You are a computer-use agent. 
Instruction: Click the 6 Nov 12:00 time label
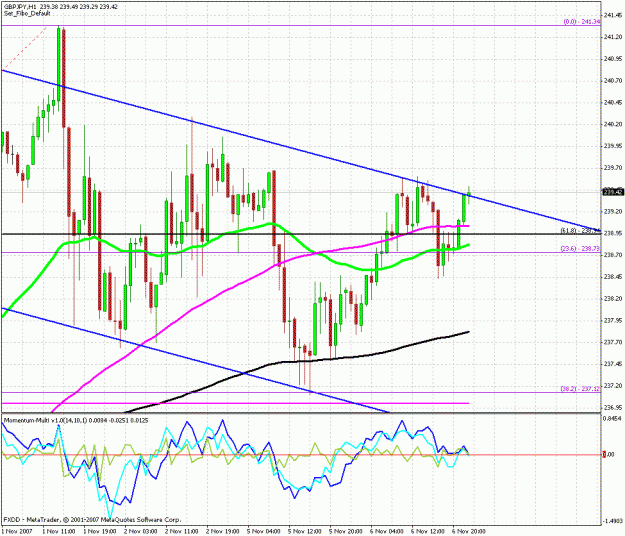[428, 531]
